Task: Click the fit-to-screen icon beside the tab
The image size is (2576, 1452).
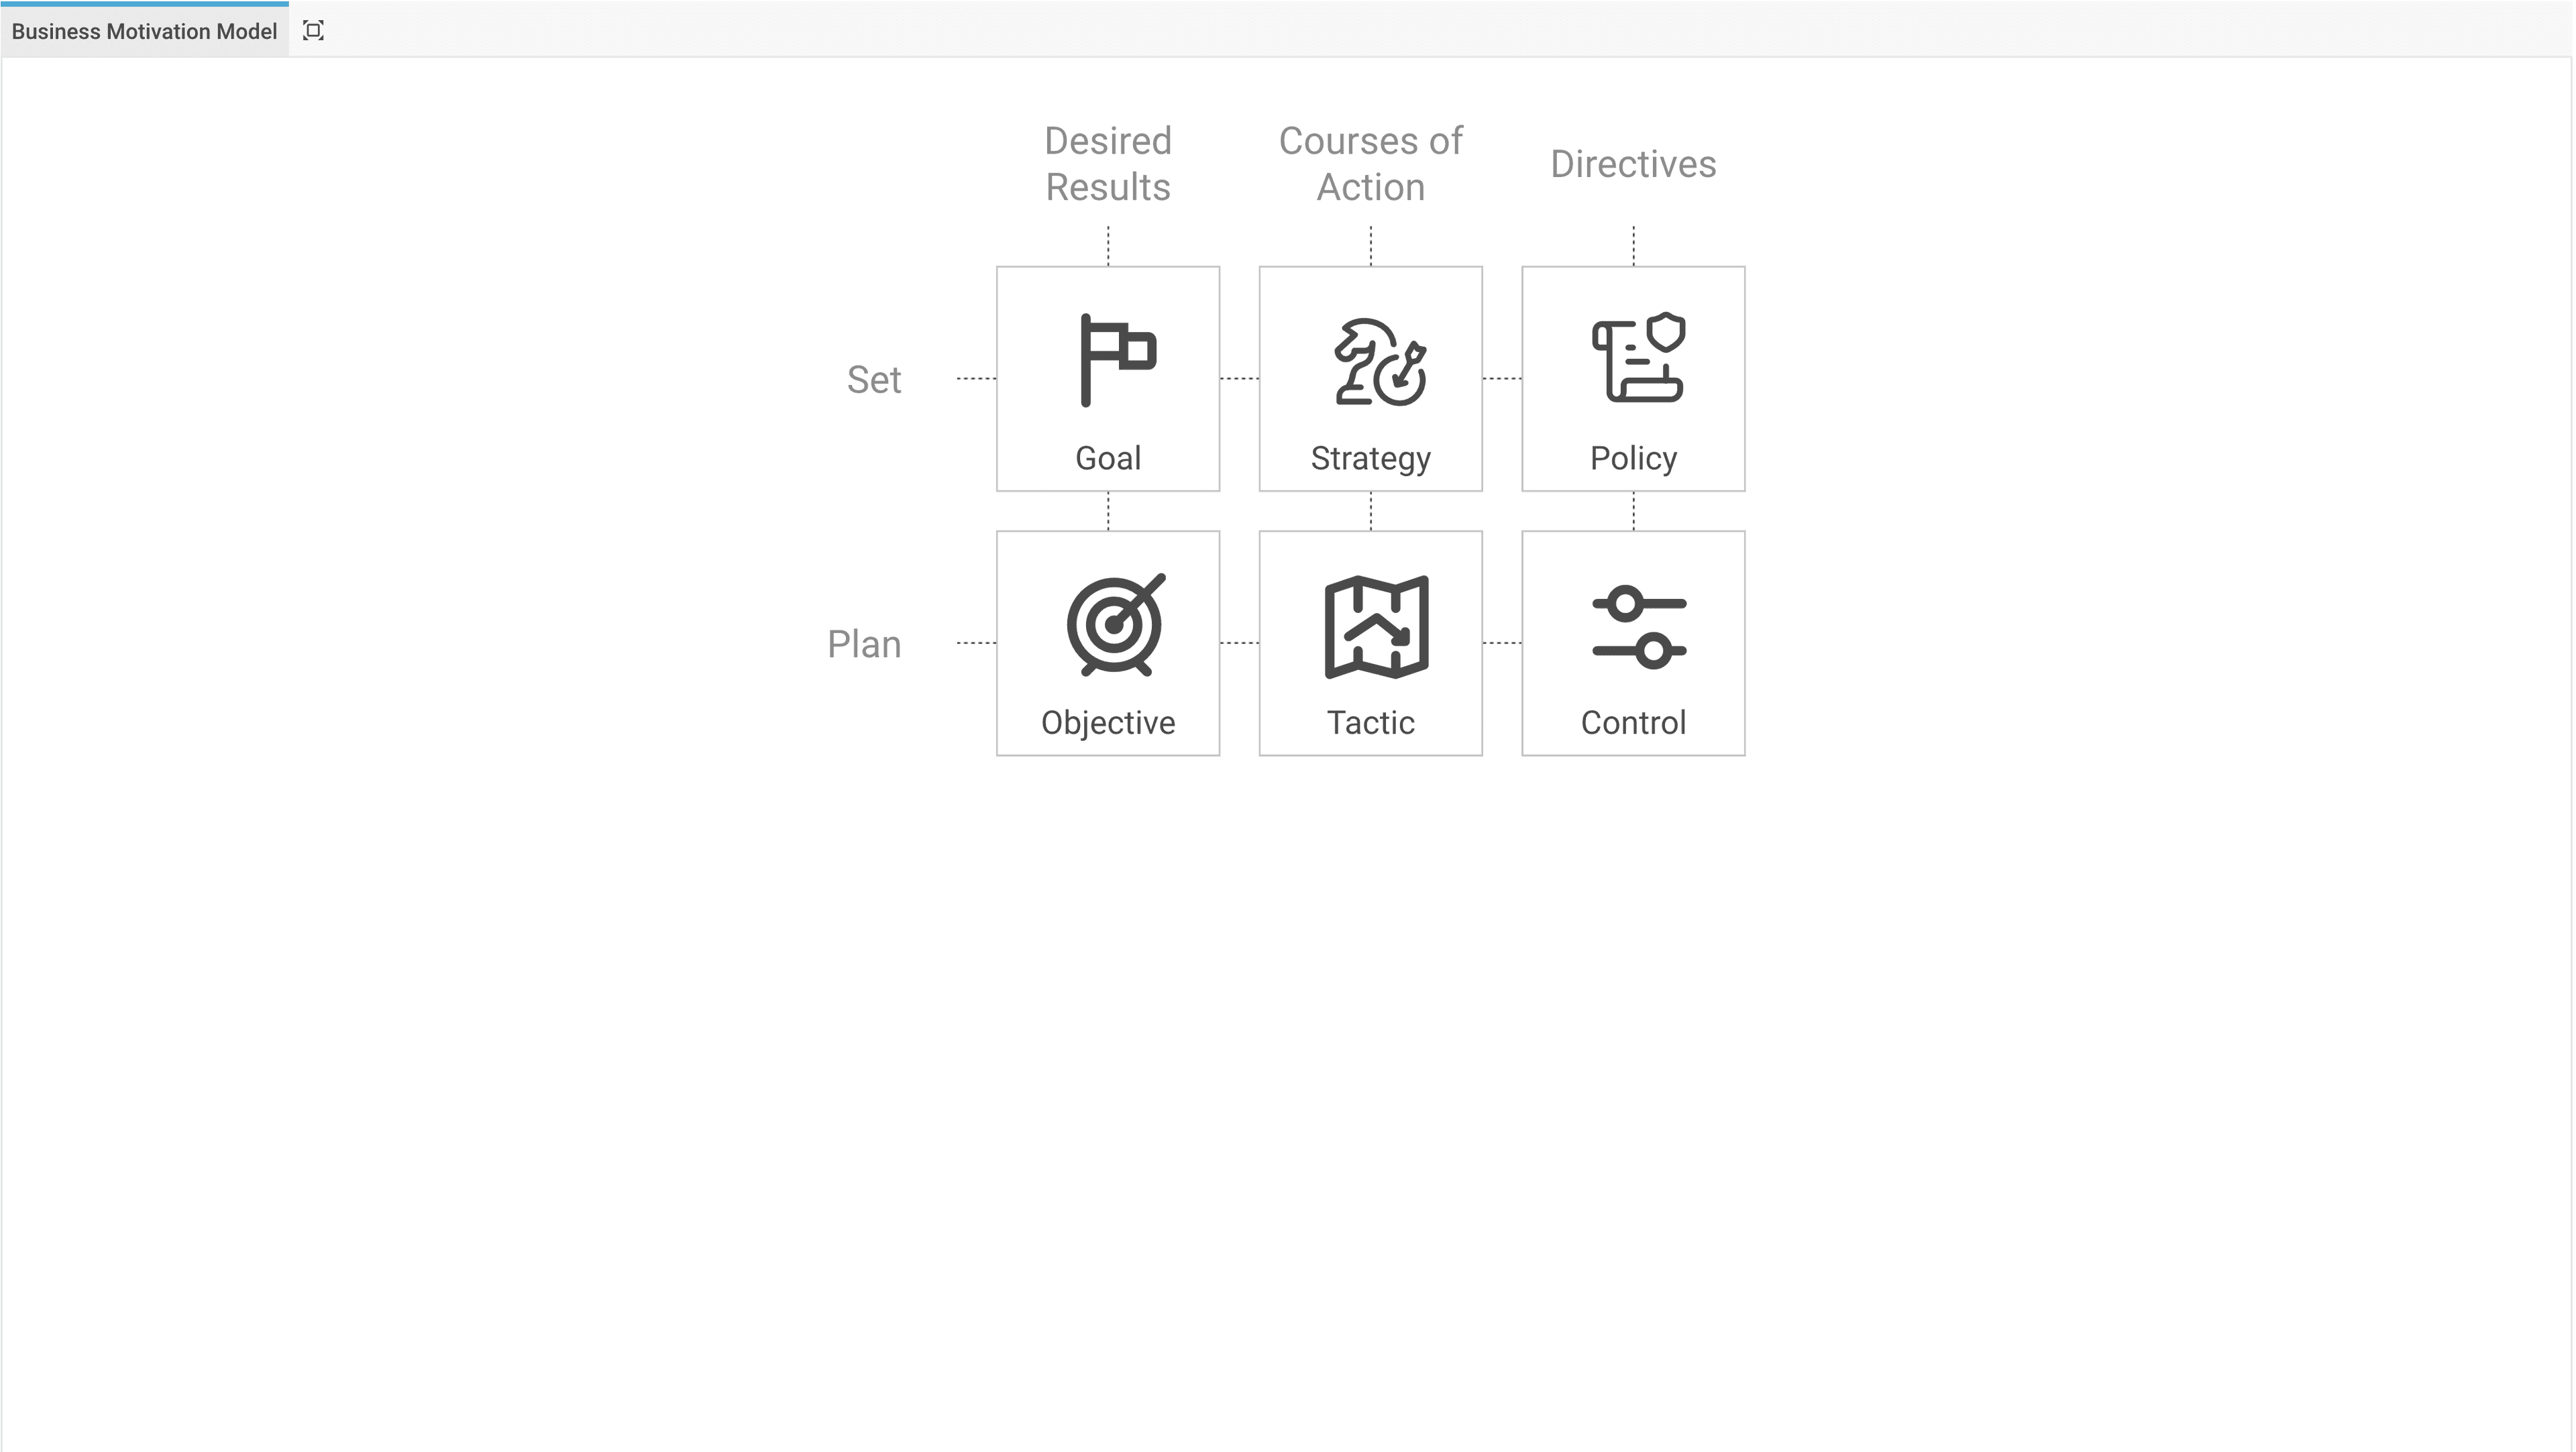Action: pyautogui.click(x=313, y=31)
